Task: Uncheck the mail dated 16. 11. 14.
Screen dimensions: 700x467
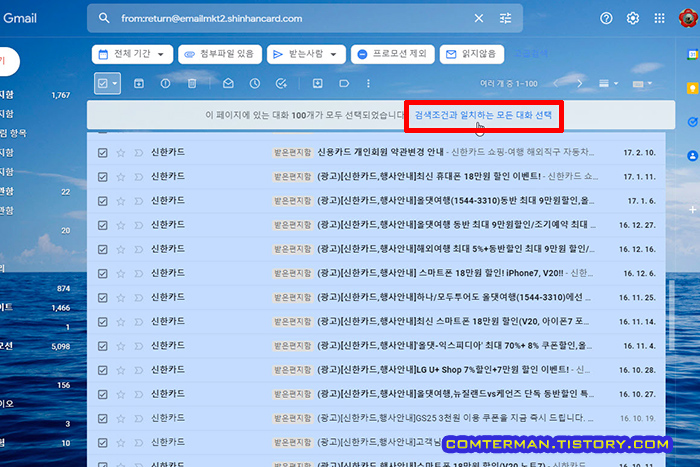Action: coord(103,321)
